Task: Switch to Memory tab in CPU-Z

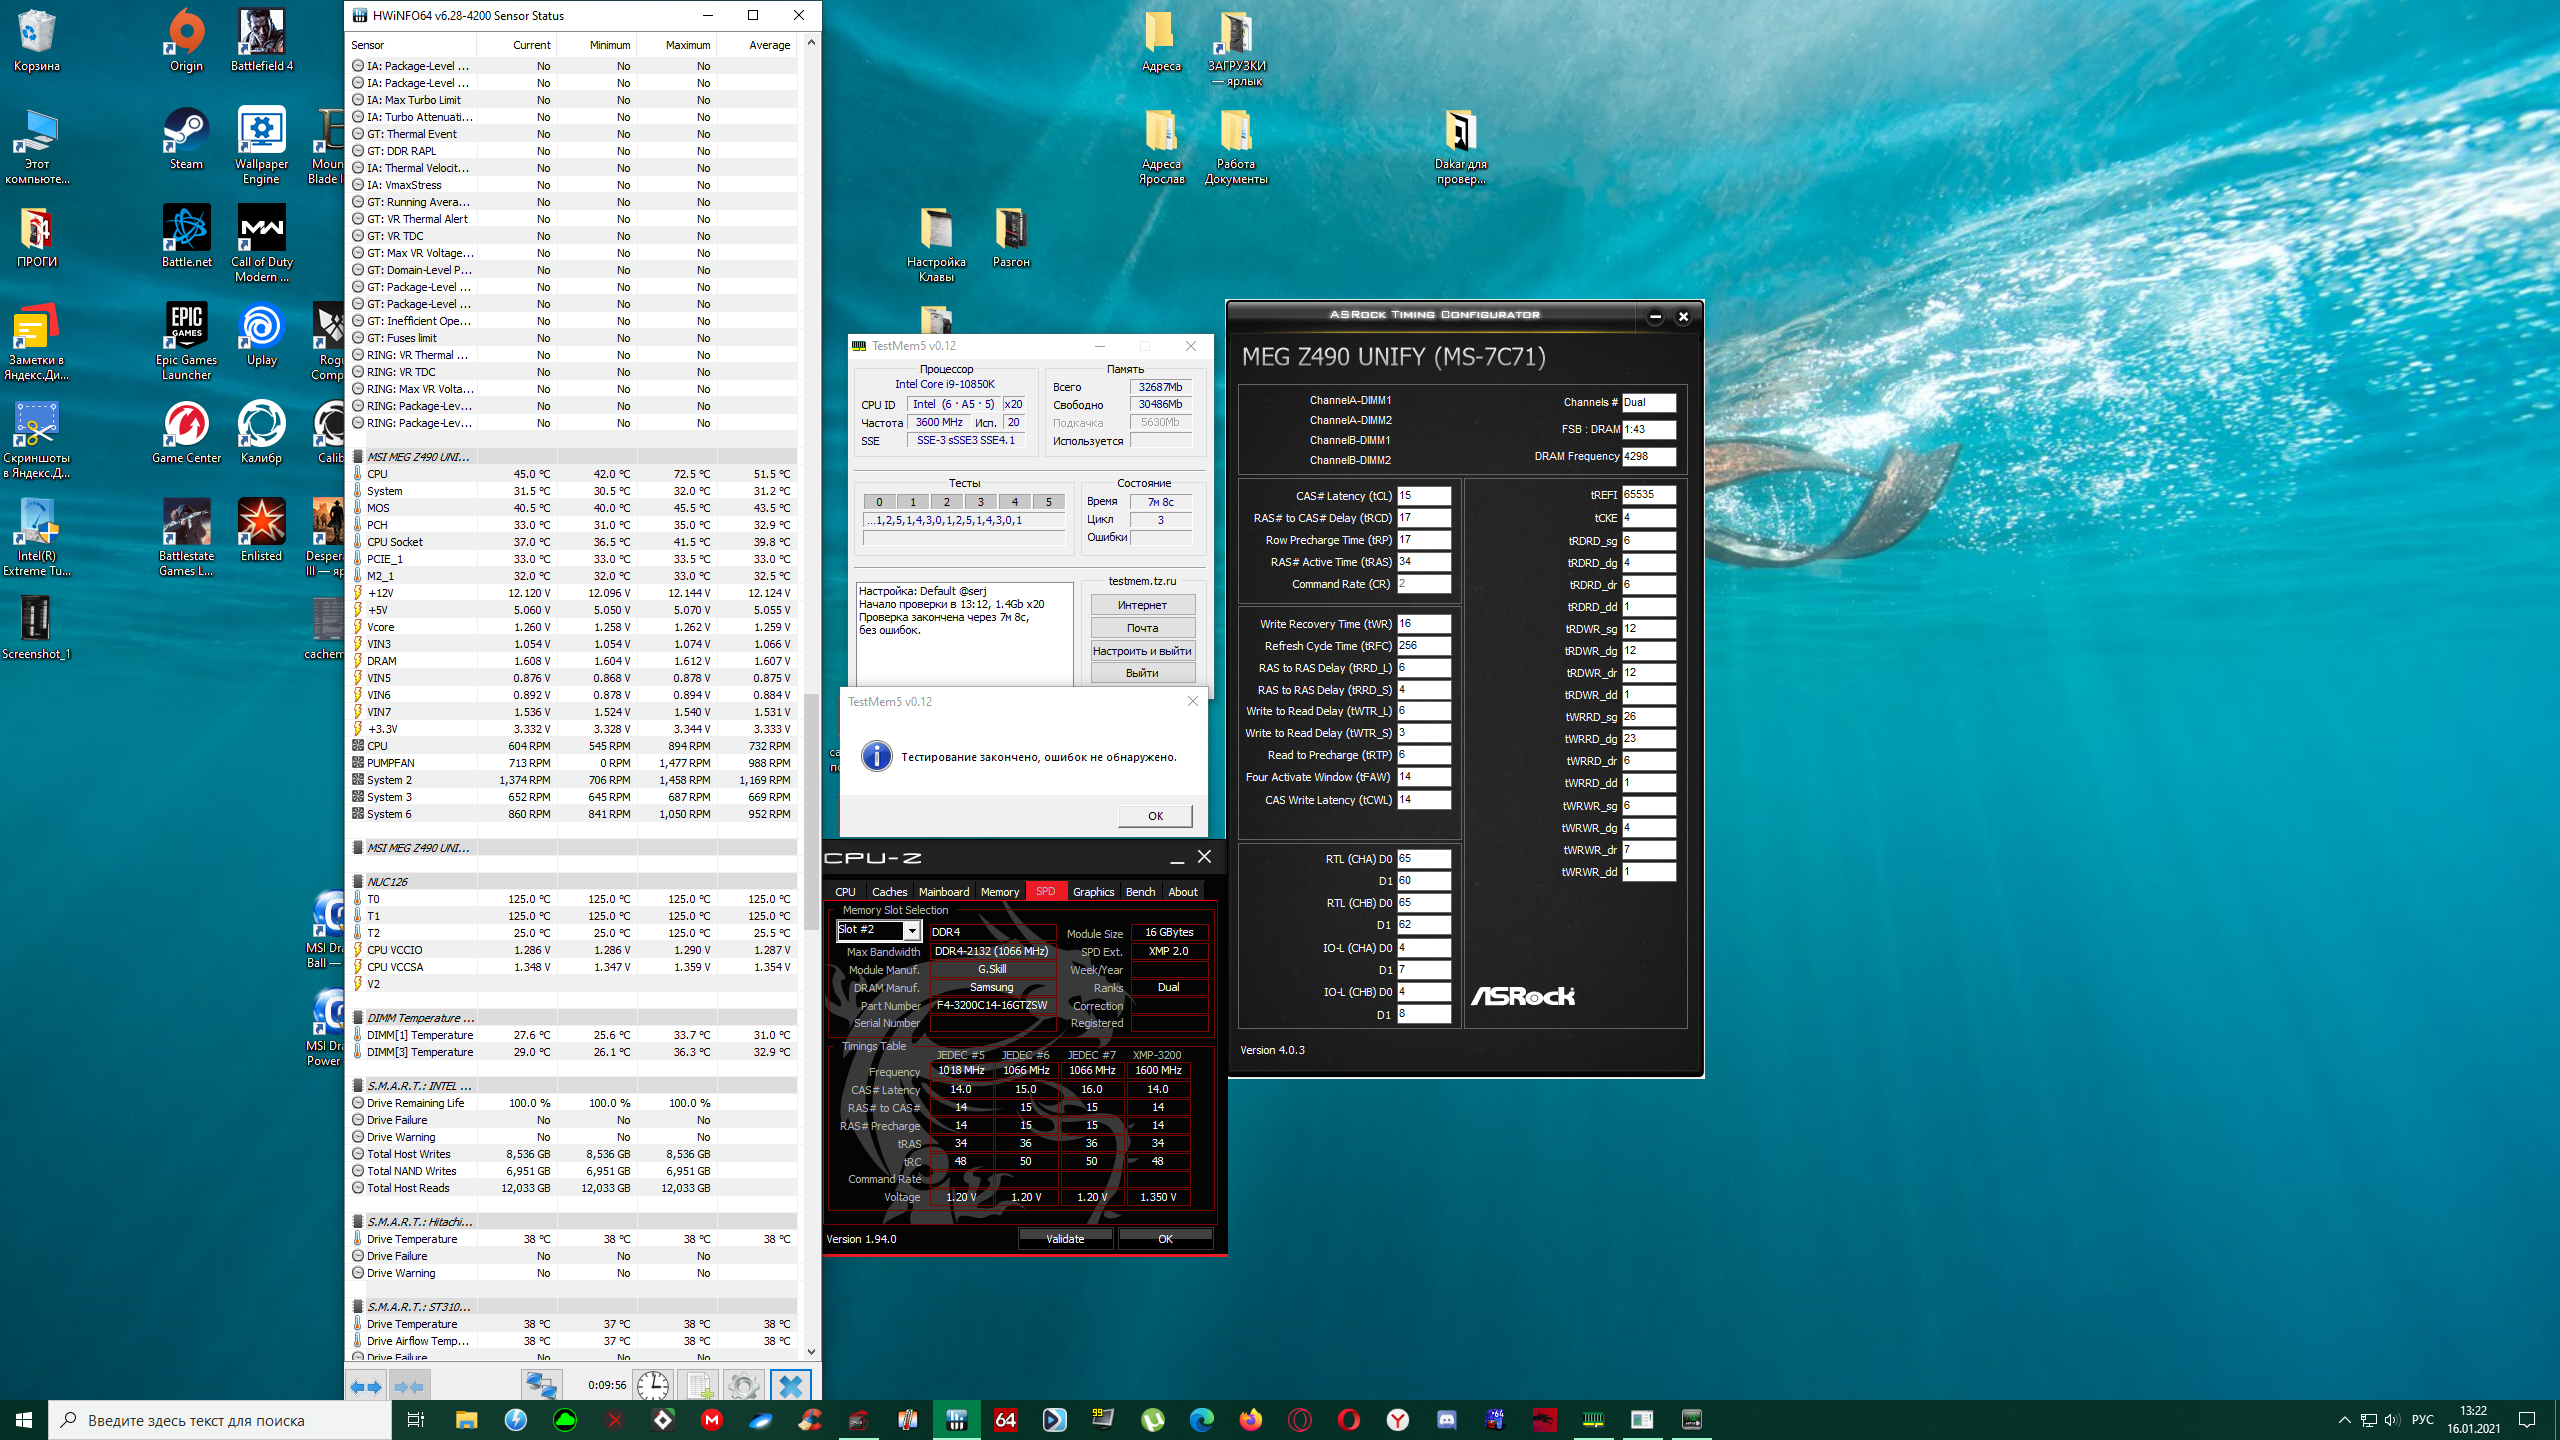Action: [999, 891]
